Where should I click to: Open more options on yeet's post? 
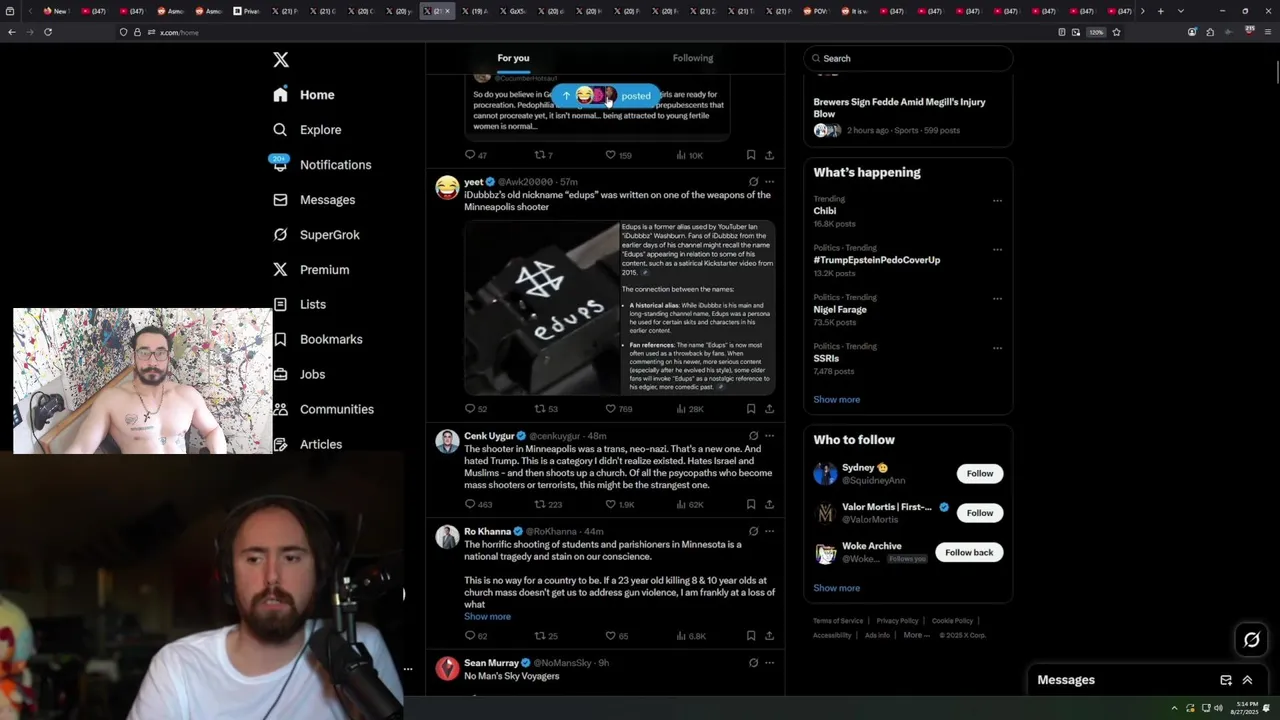(769, 182)
